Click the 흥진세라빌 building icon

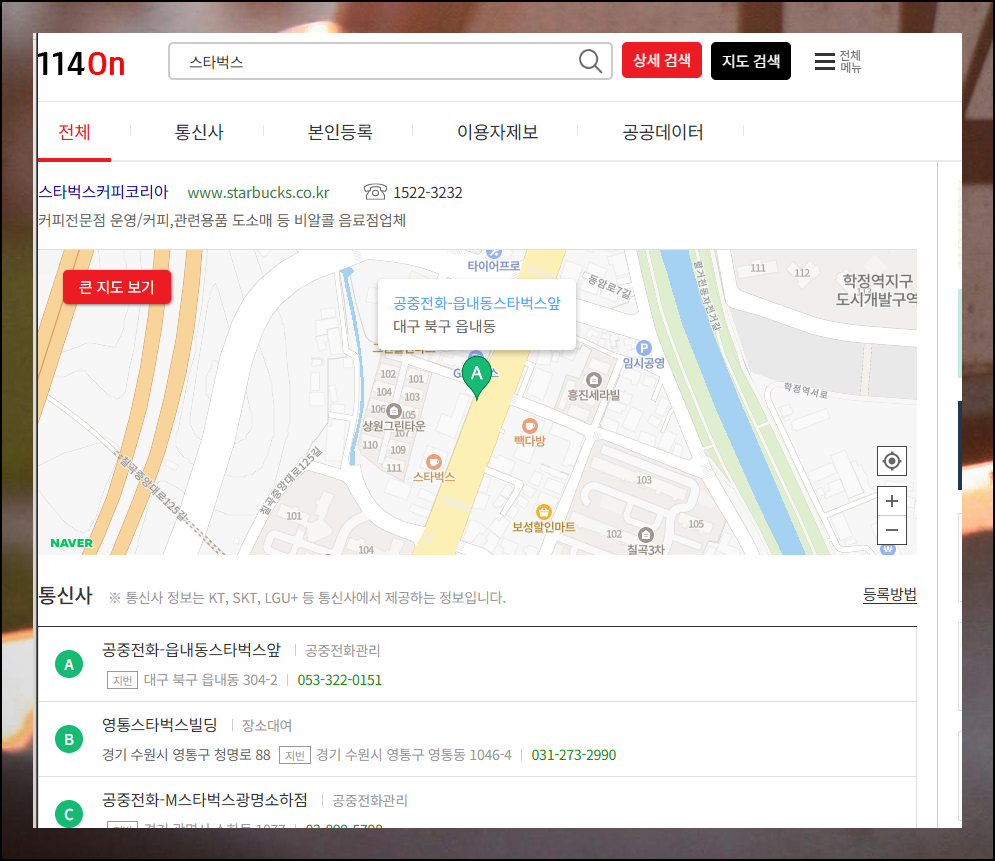tap(593, 379)
